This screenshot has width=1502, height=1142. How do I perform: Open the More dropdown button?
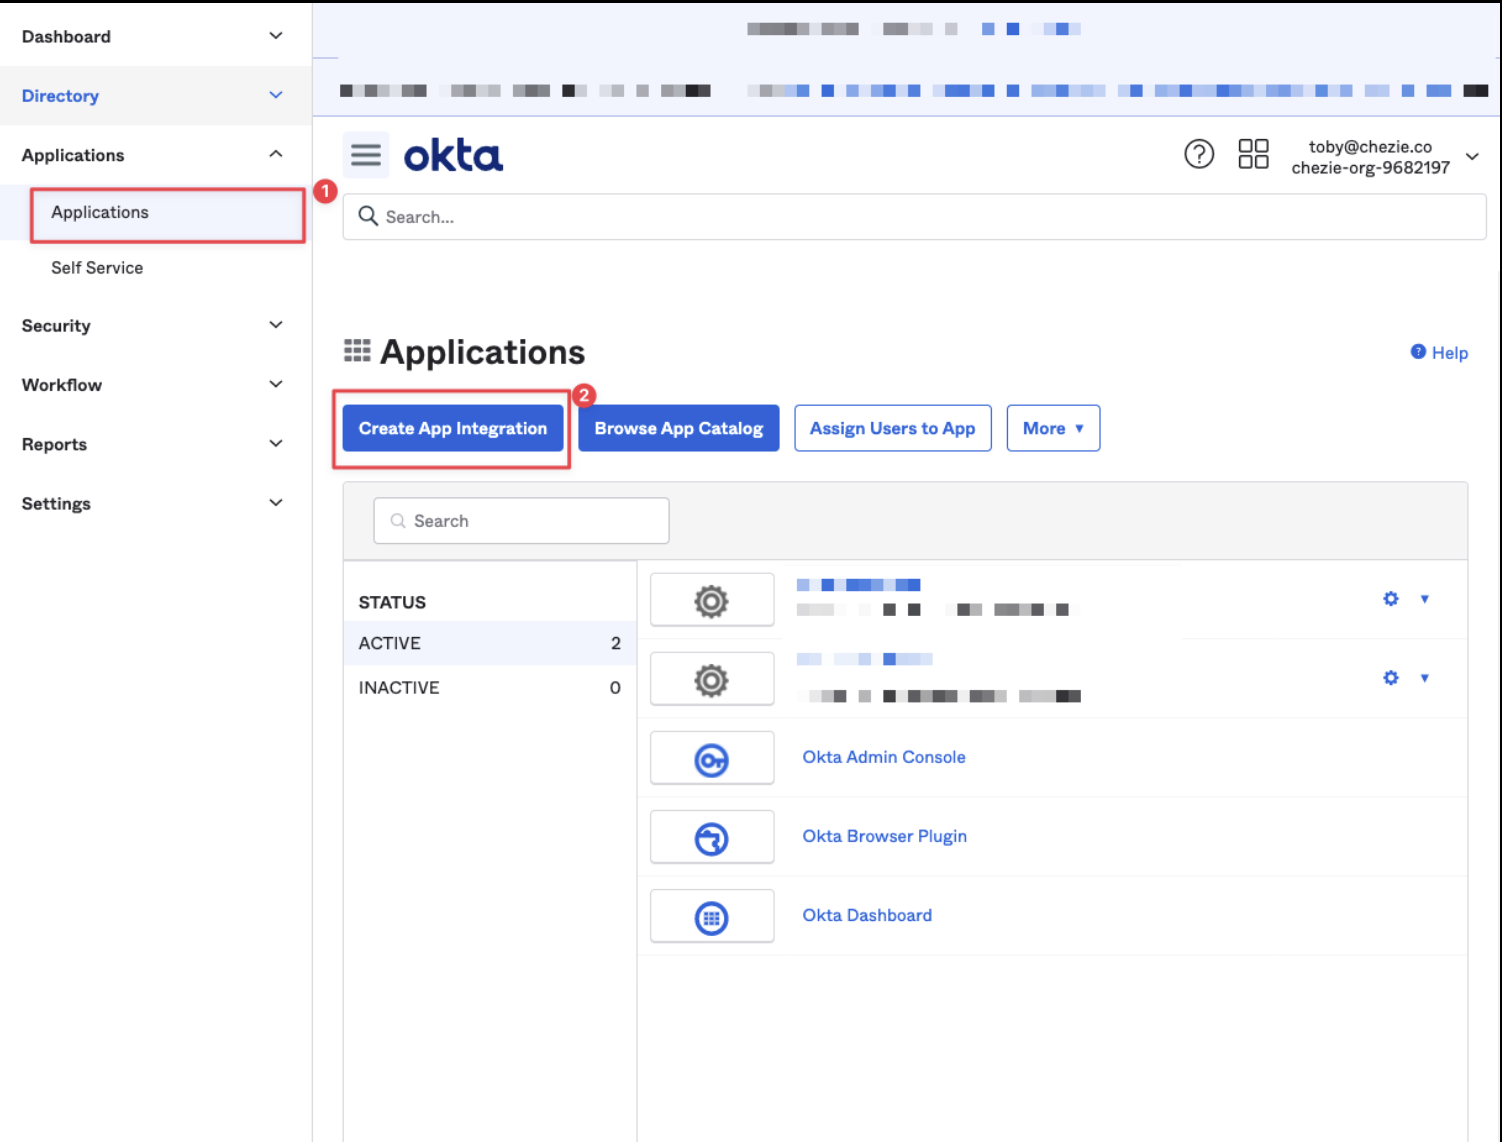point(1052,428)
